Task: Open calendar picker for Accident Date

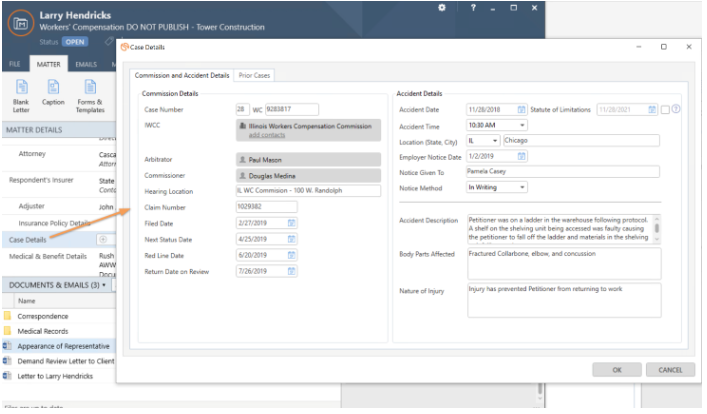Action: (521, 110)
